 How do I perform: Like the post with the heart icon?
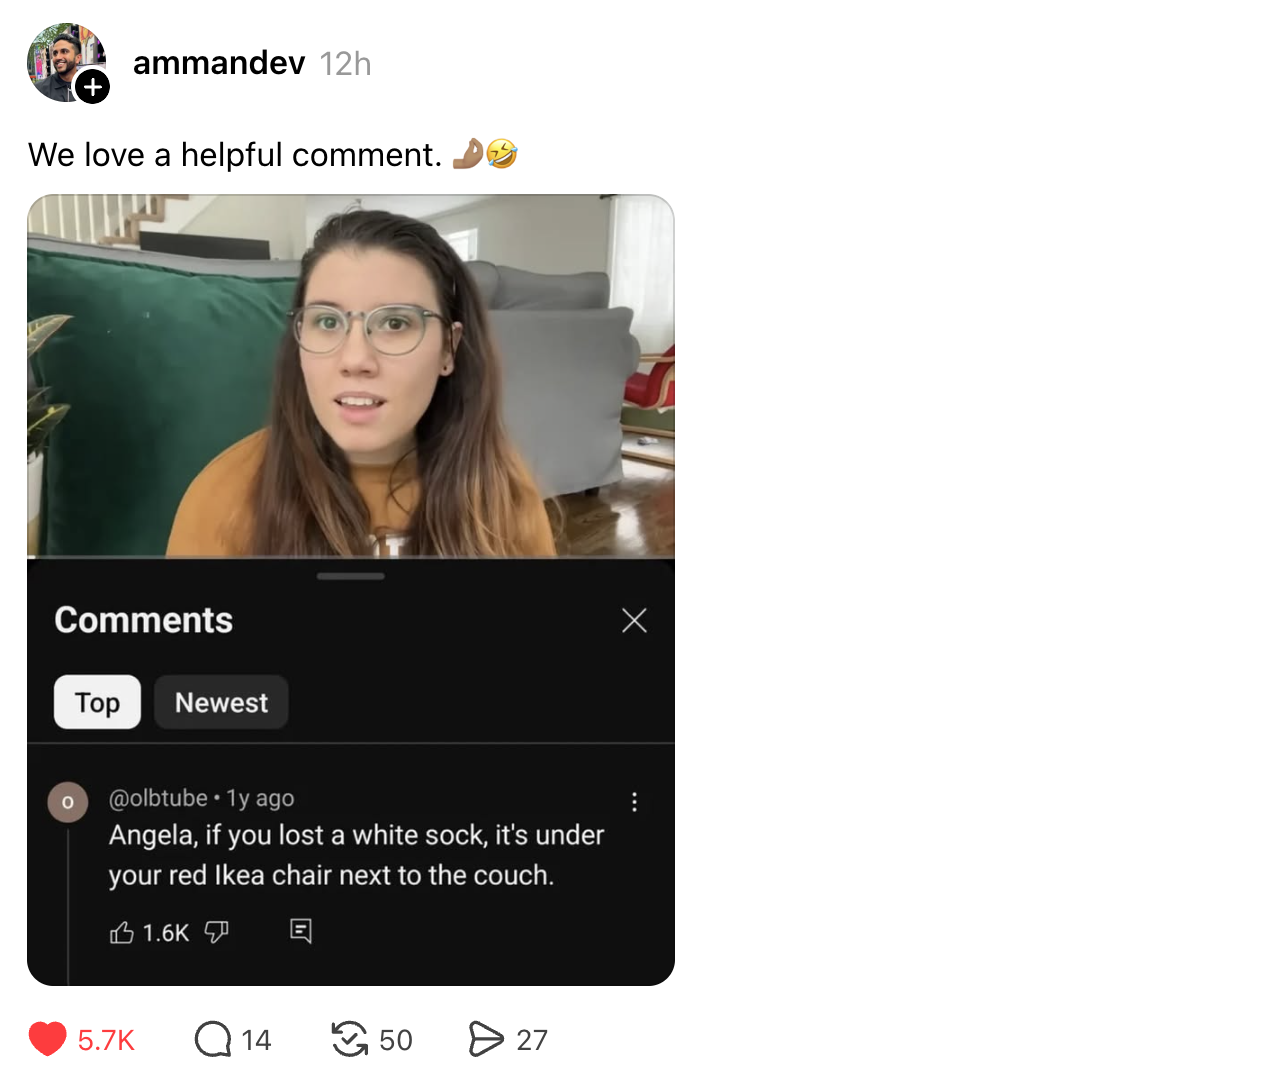pyautogui.click(x=47, y=1039)
